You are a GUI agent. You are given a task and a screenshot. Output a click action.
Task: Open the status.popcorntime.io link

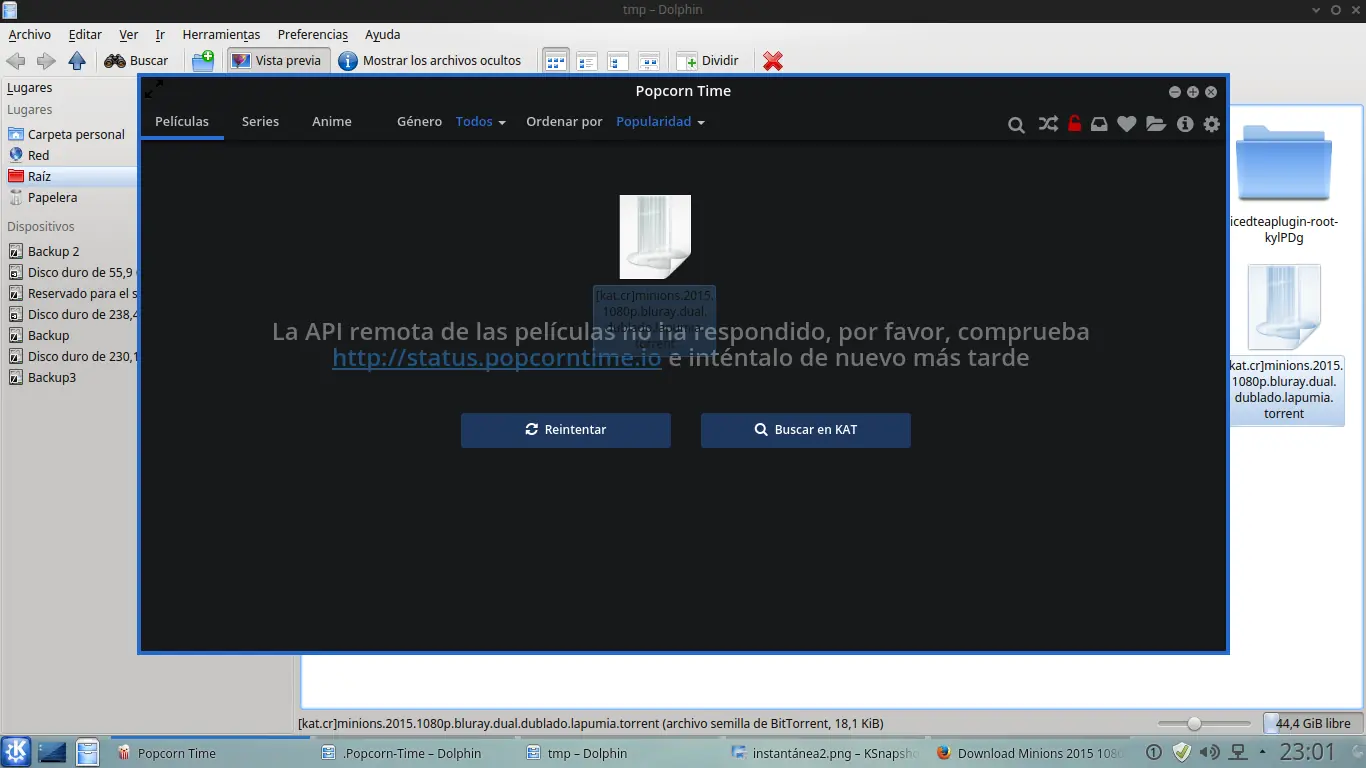(x=497, y=357)
